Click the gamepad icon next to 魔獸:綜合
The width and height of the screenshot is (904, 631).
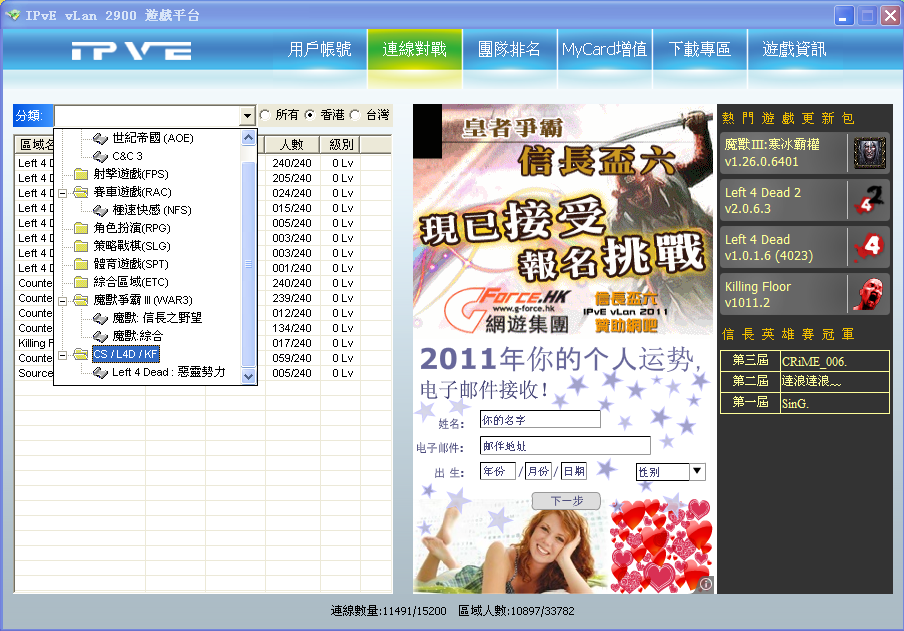pos(100,336)
